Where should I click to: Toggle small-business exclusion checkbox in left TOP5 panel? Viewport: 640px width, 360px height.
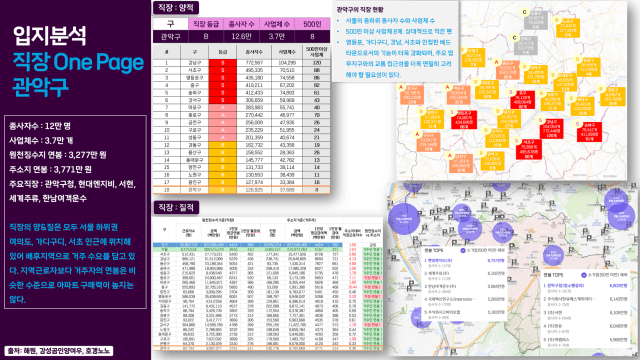point(462,250)
